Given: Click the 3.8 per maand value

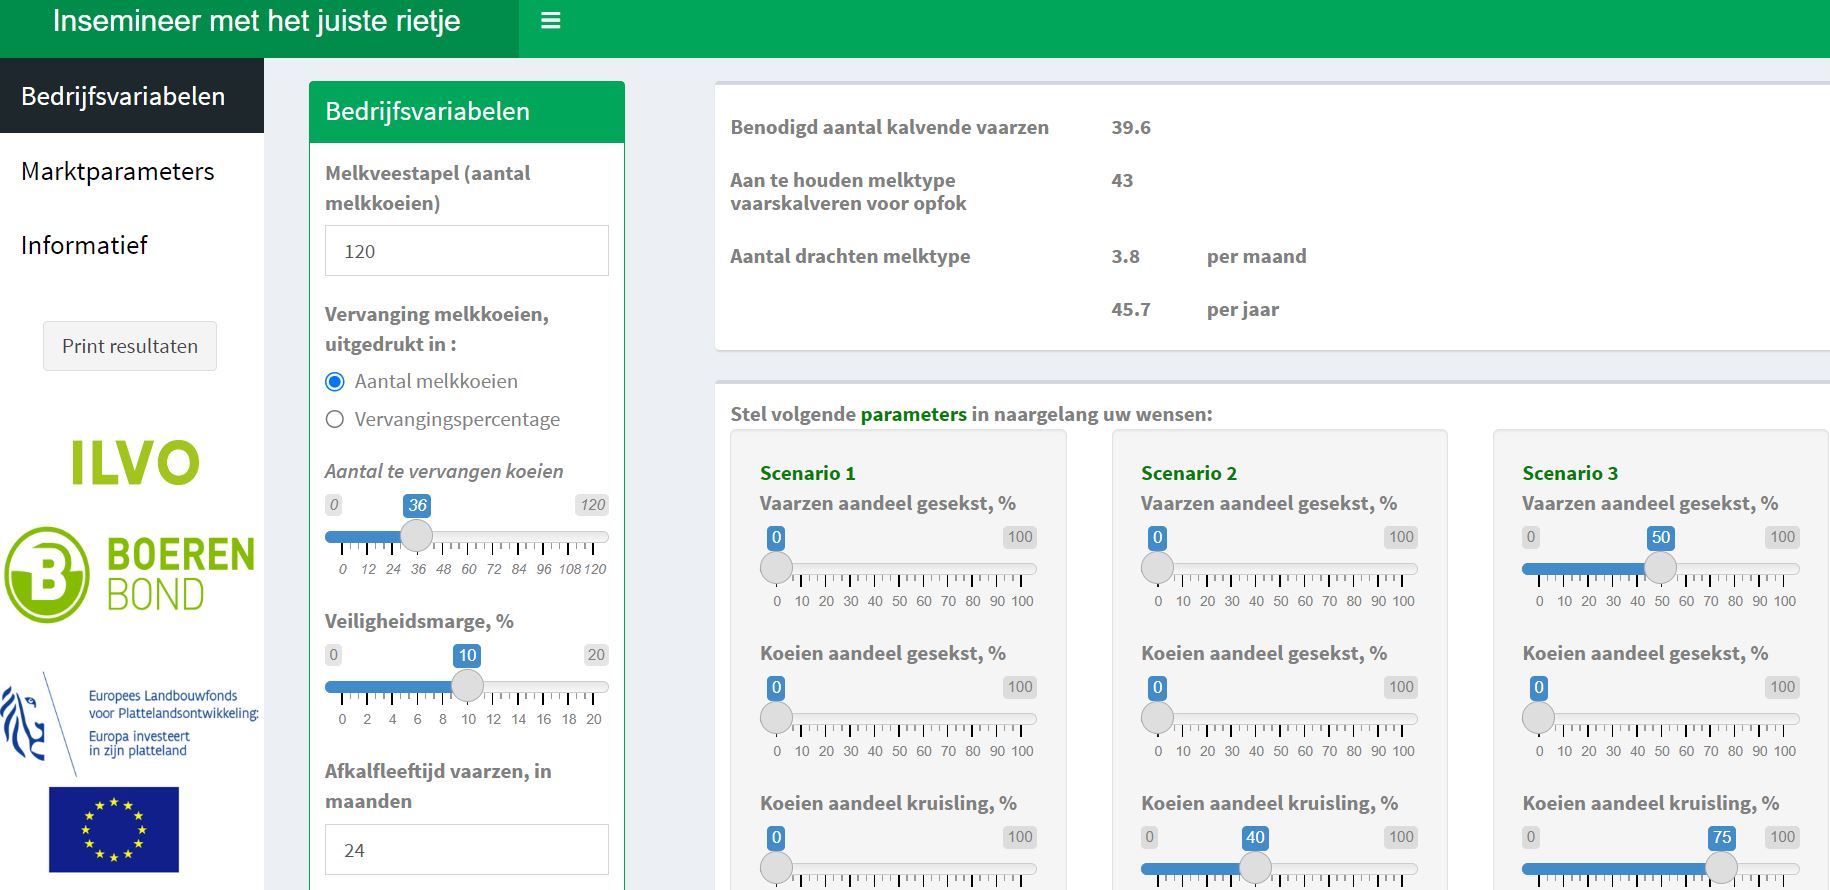Looking at the screenshot, I should (1125, 256).
